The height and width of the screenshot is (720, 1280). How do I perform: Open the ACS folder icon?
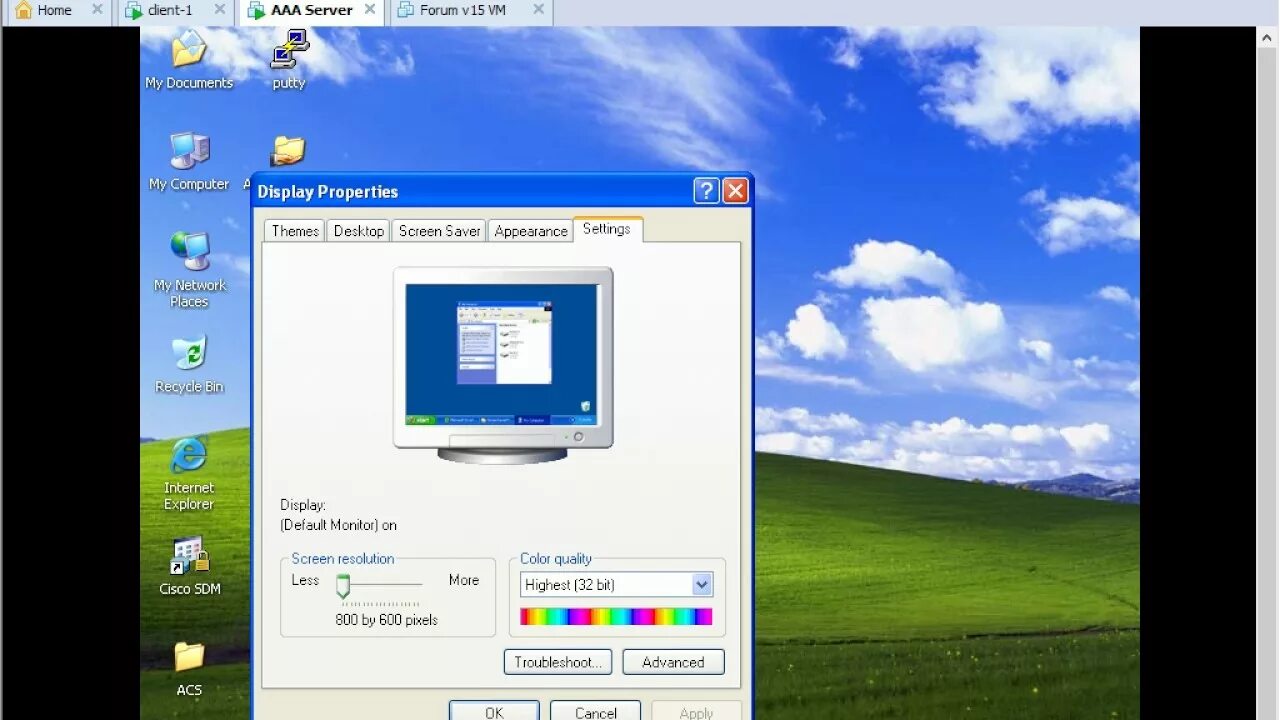(189, 668)
